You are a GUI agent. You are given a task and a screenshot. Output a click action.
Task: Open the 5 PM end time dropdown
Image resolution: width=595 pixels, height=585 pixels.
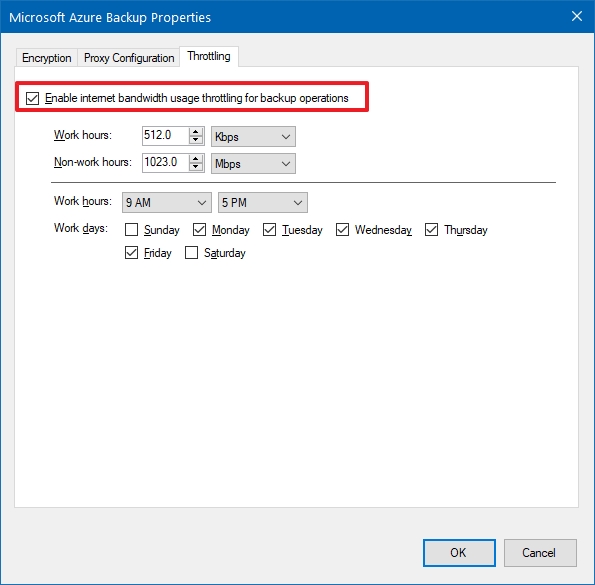point(263,203)
